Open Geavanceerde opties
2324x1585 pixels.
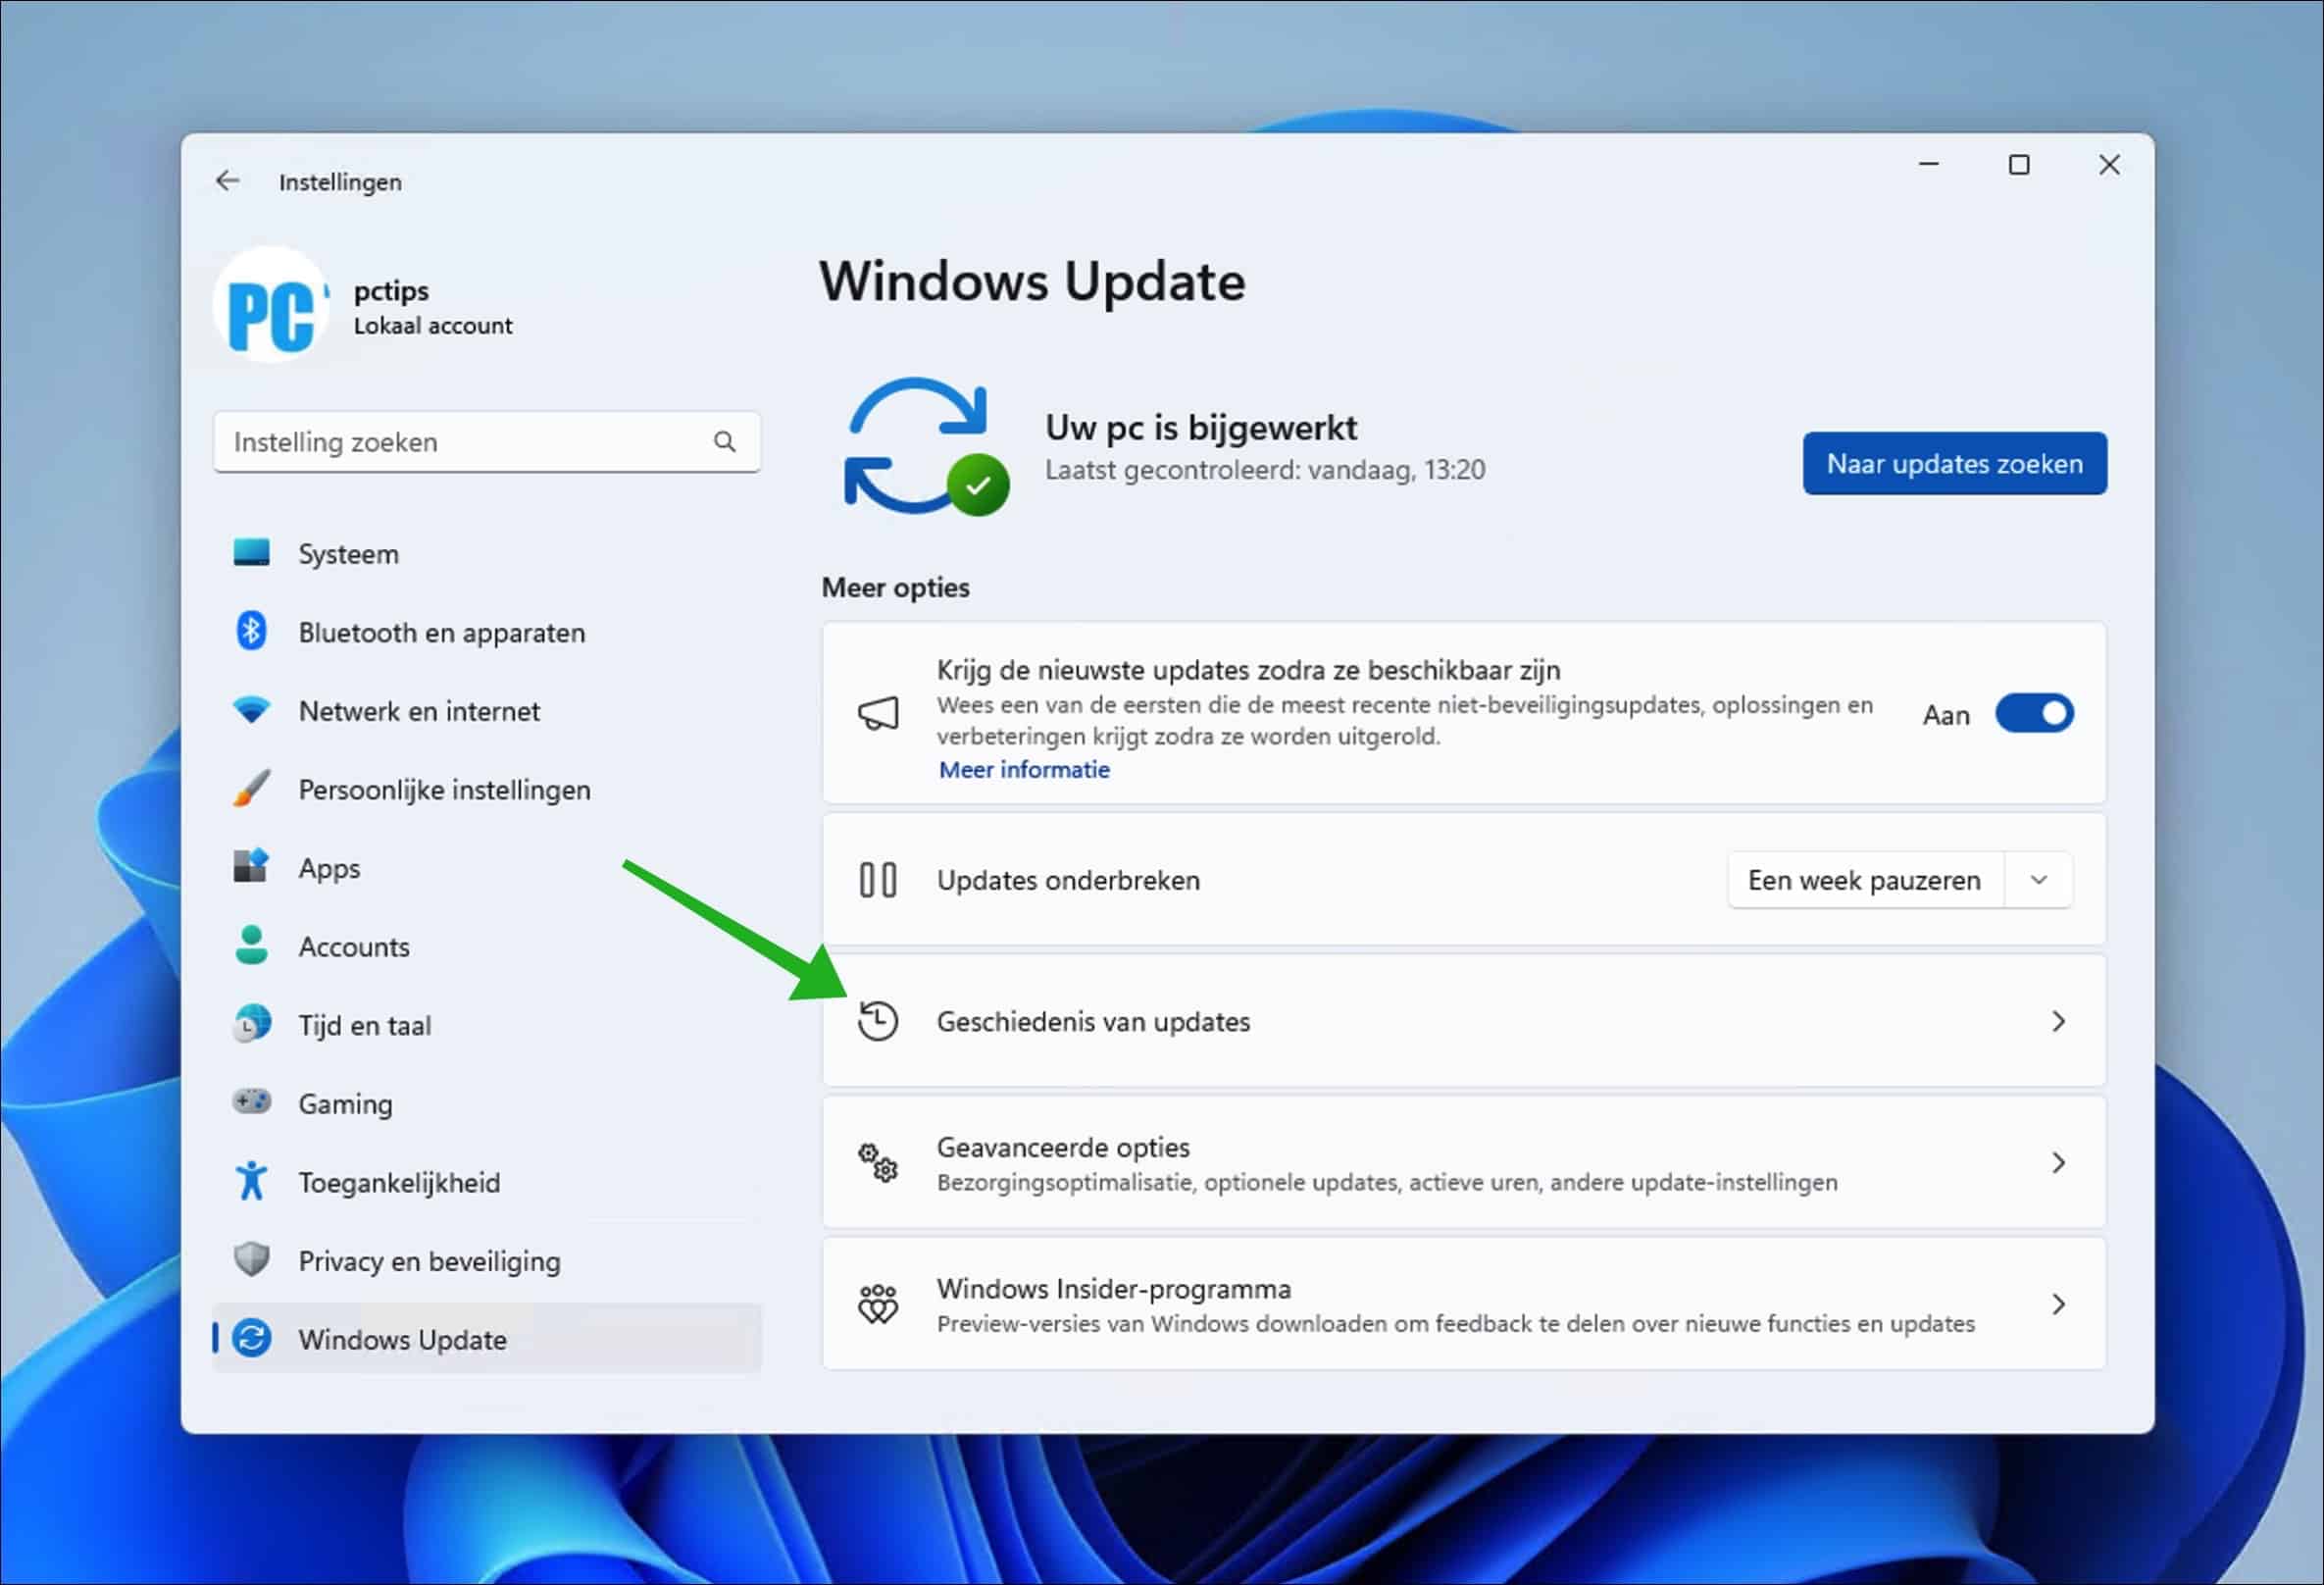pos(1464,1162)
